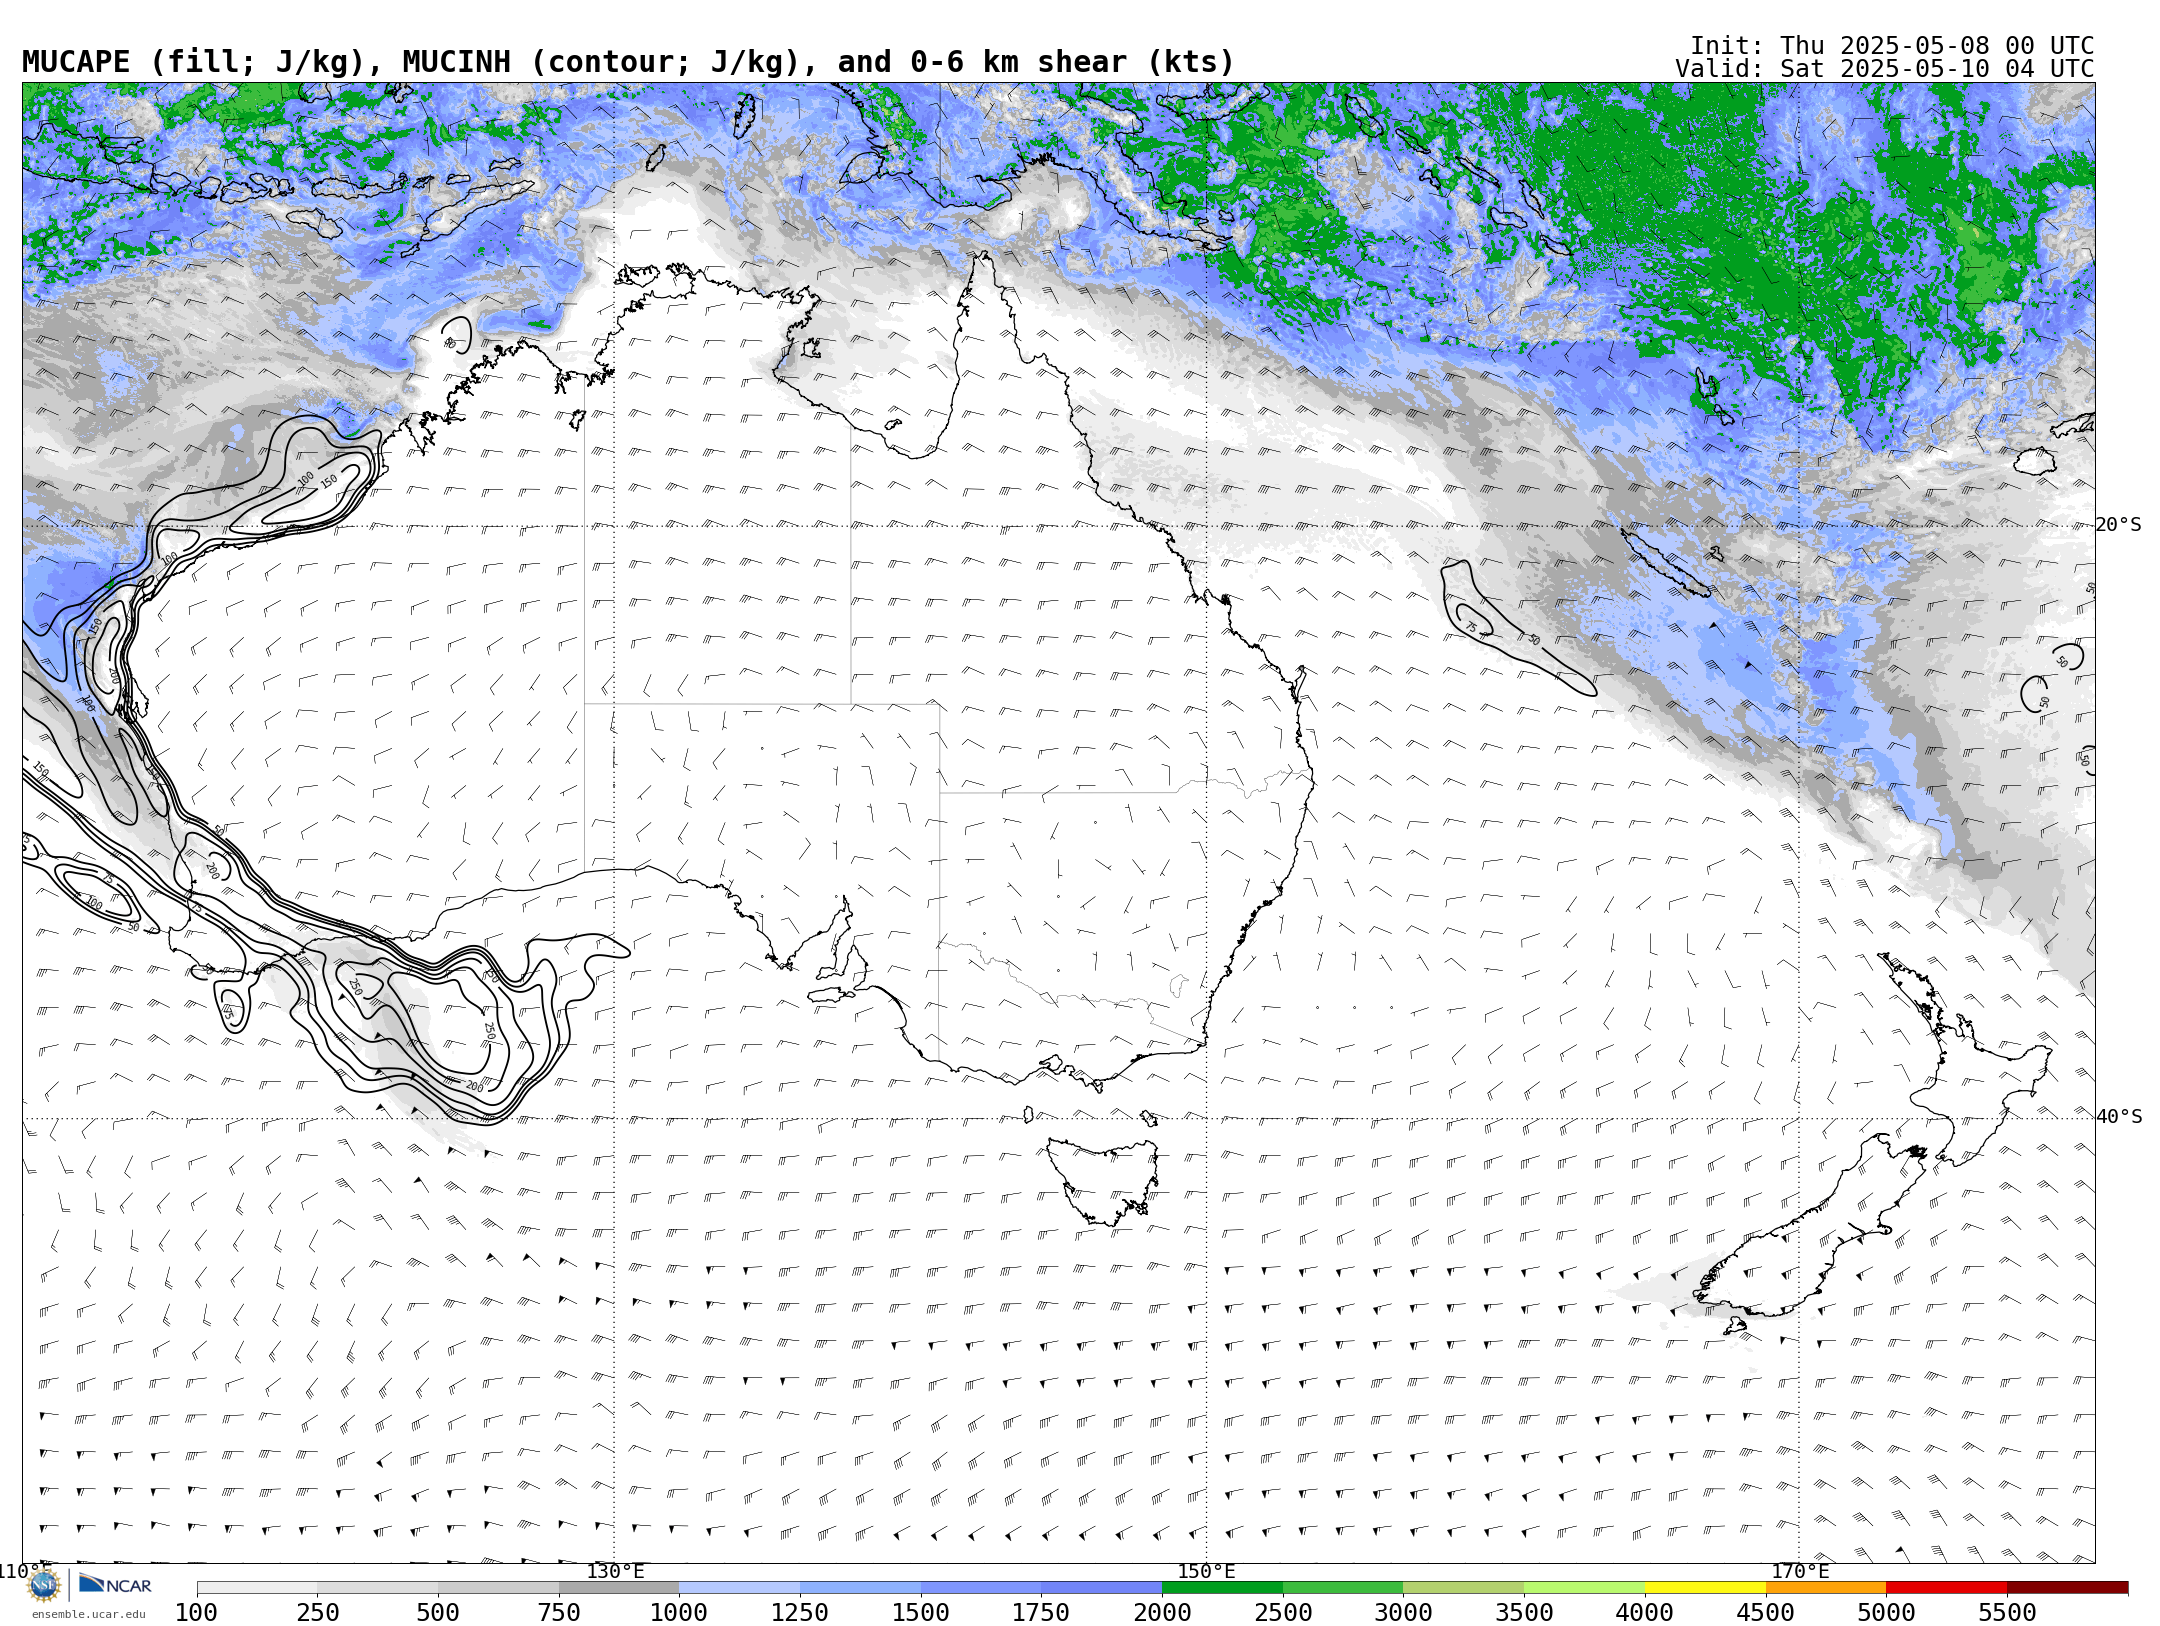Click the colorbar label 750
Screen dimensions: 2160x1626
point(559,1613)
